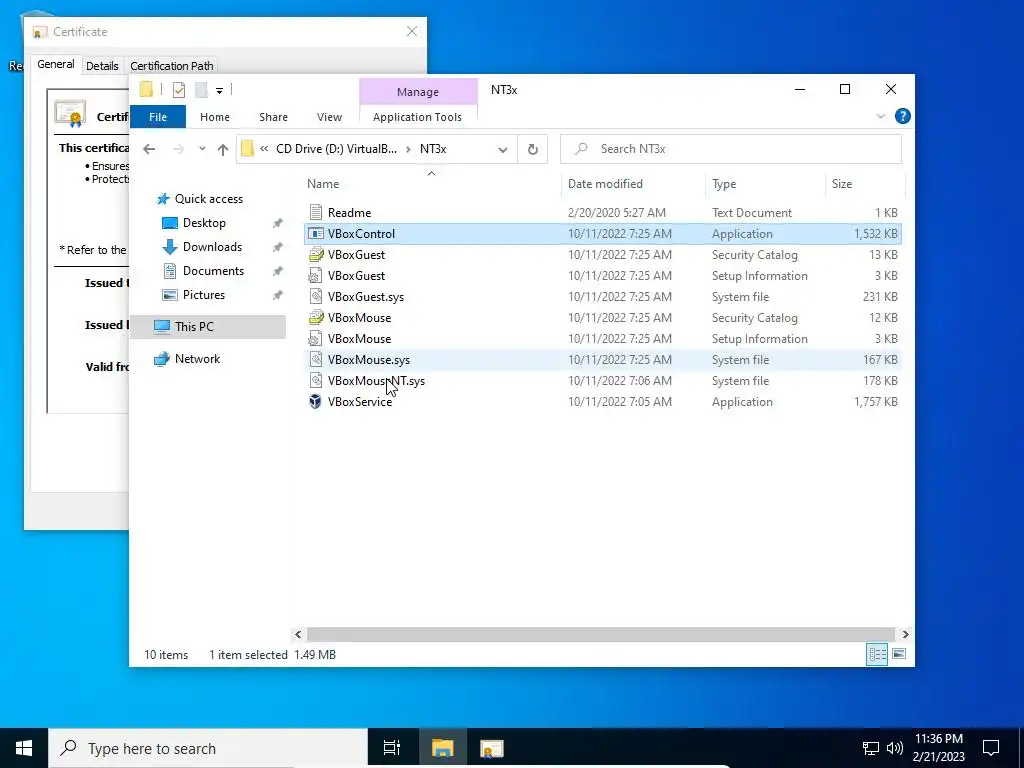
Task: Open Recent locations dropdown arrow
Action: click(x=202, y=149)
